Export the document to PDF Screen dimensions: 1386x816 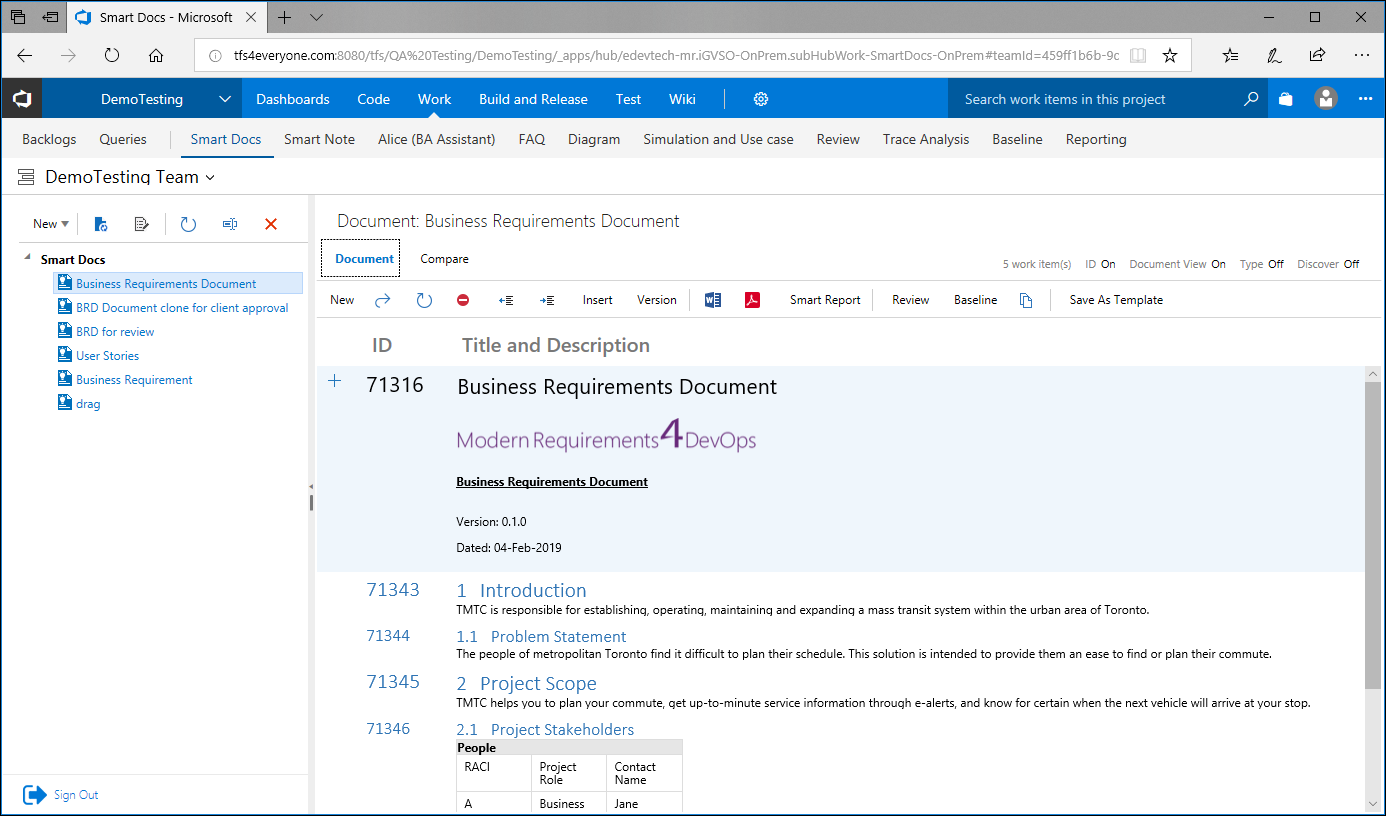click(x=752, y=300)
